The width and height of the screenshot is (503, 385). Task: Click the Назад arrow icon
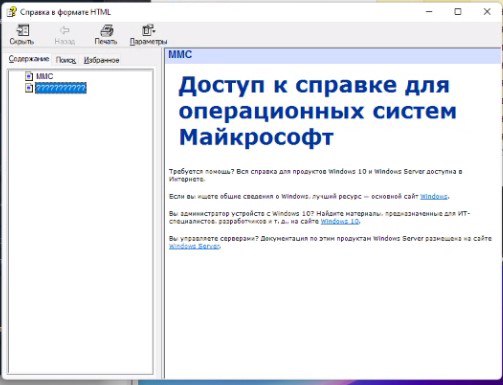pos(64,30)
